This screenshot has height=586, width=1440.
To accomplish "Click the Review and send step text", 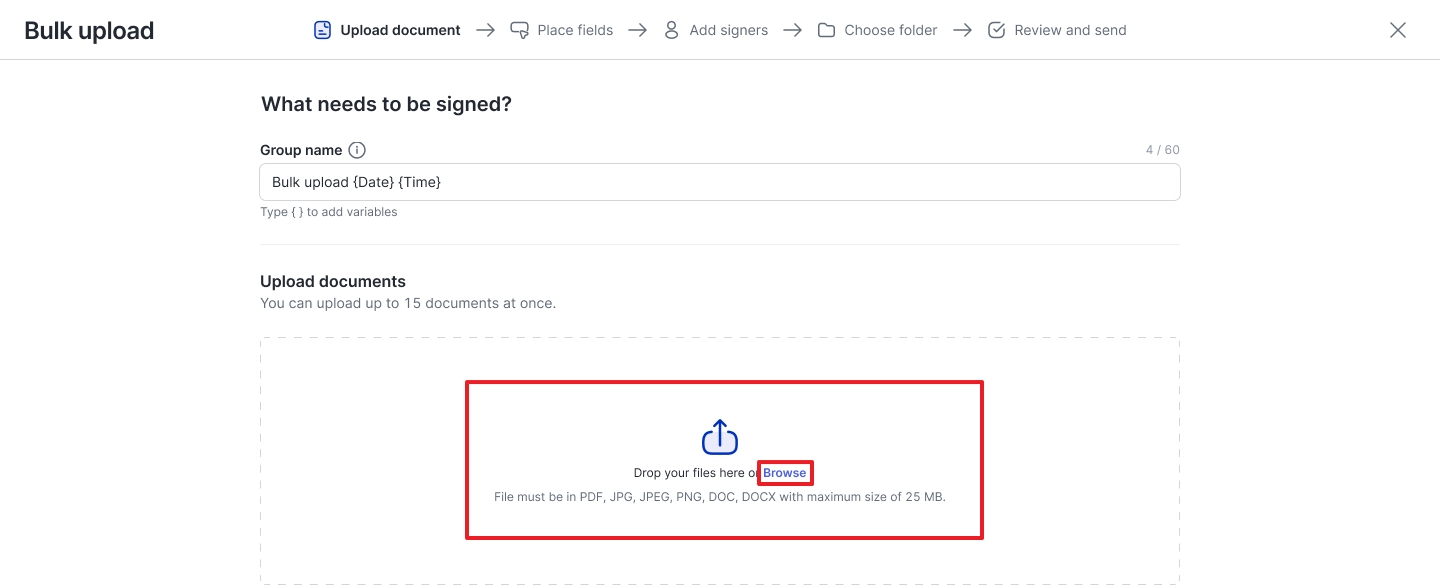I will 1069,30.
